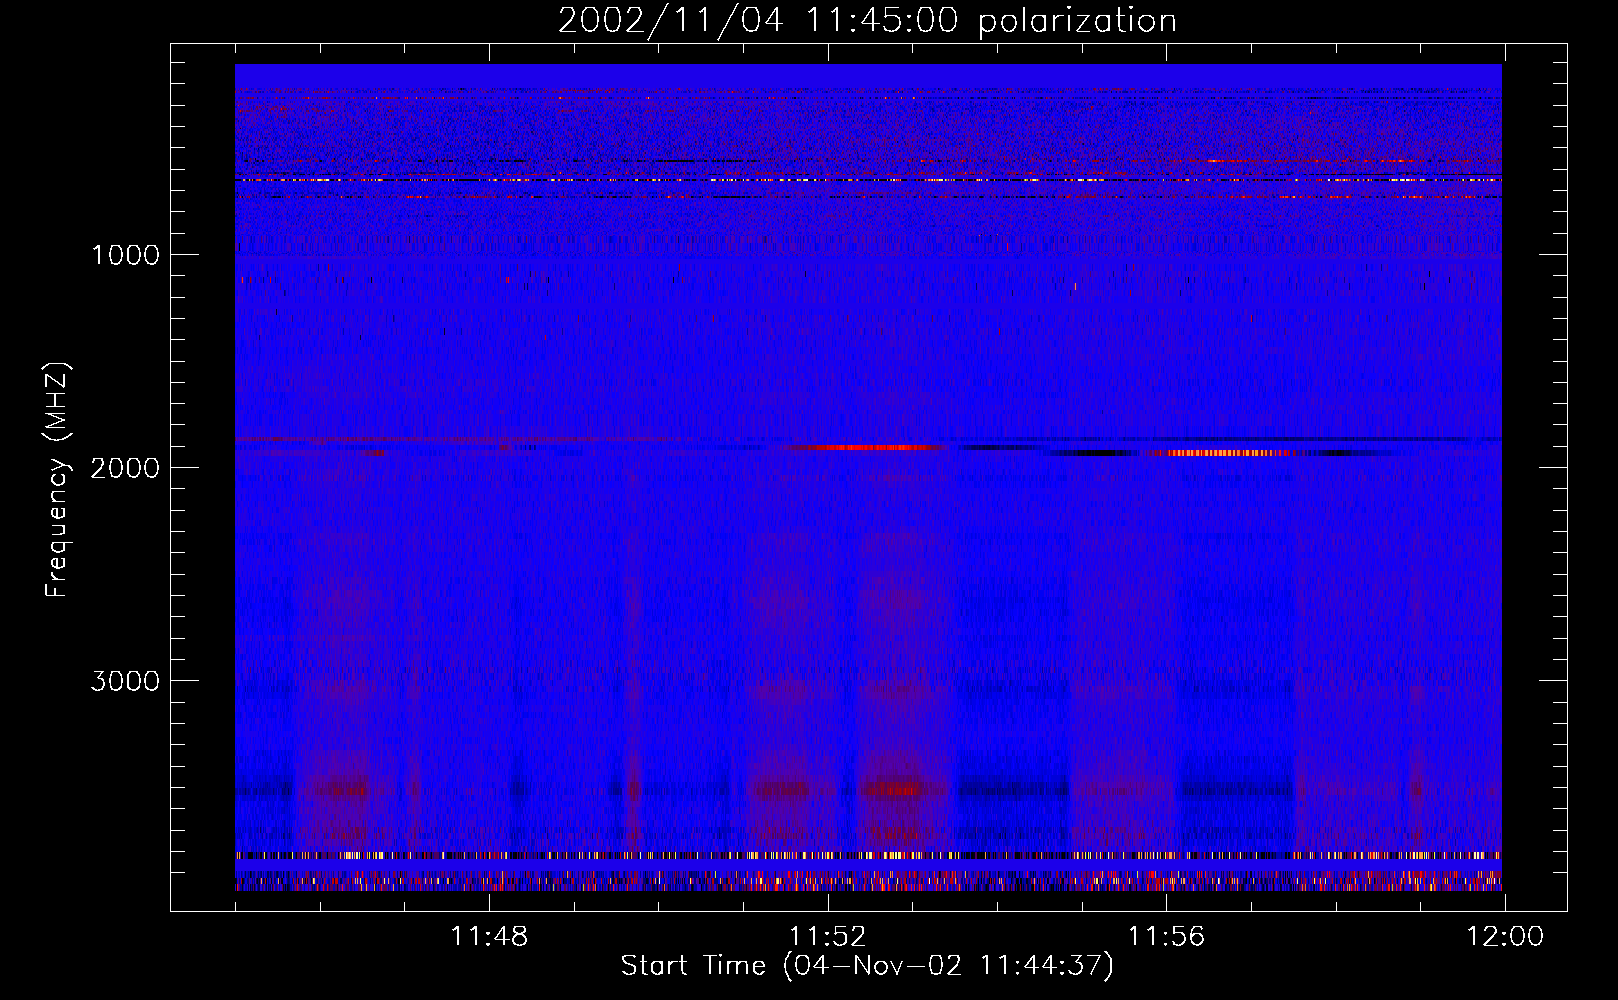Click the 'Frequency (MHZ)' axis title
This screenshot has height=1000, width=1618.
57,479
